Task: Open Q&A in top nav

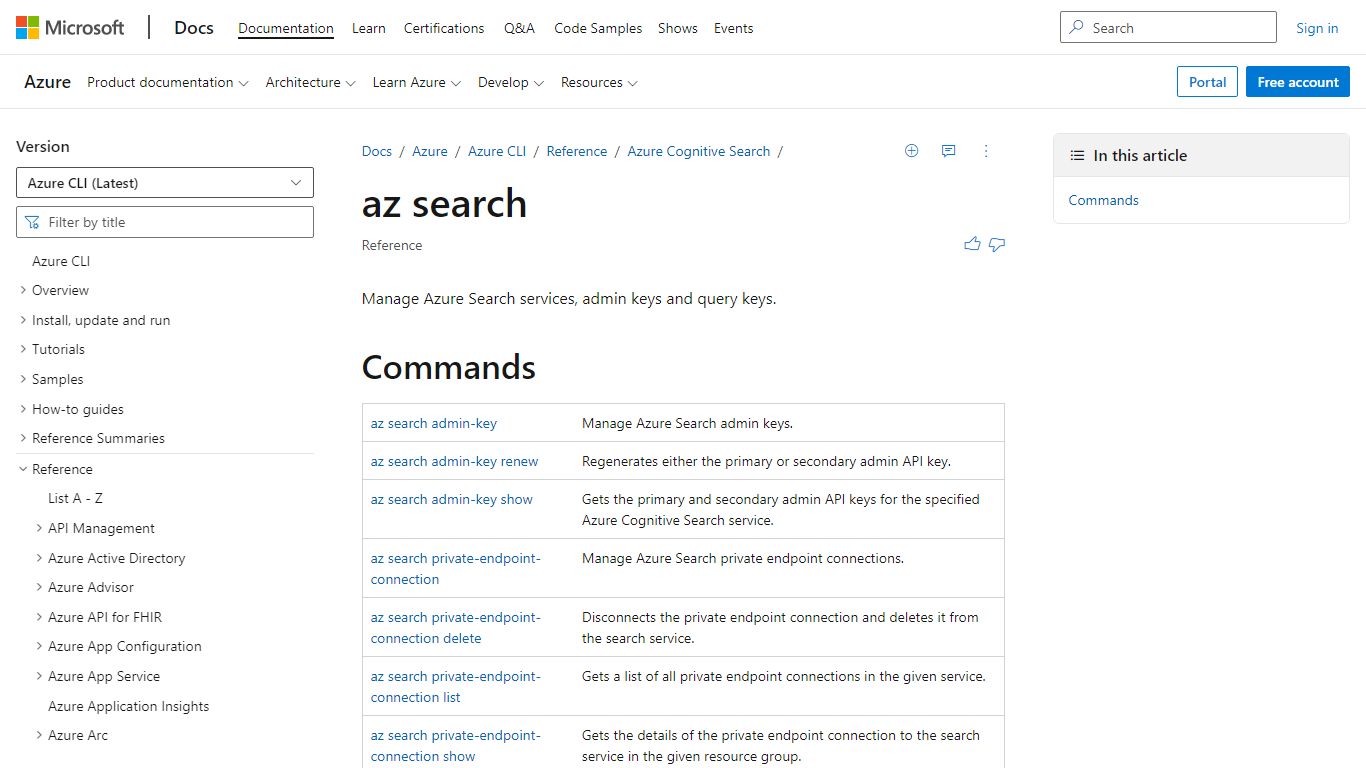Action: [x=519, y=28]
